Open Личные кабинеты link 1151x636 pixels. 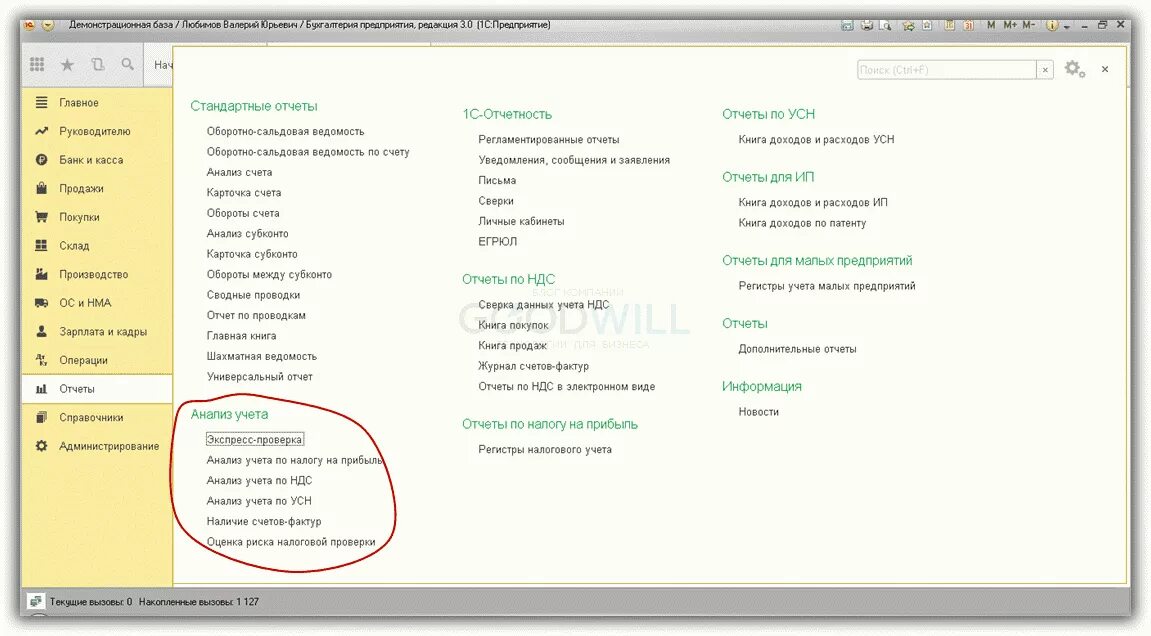[x=521, y=222]
